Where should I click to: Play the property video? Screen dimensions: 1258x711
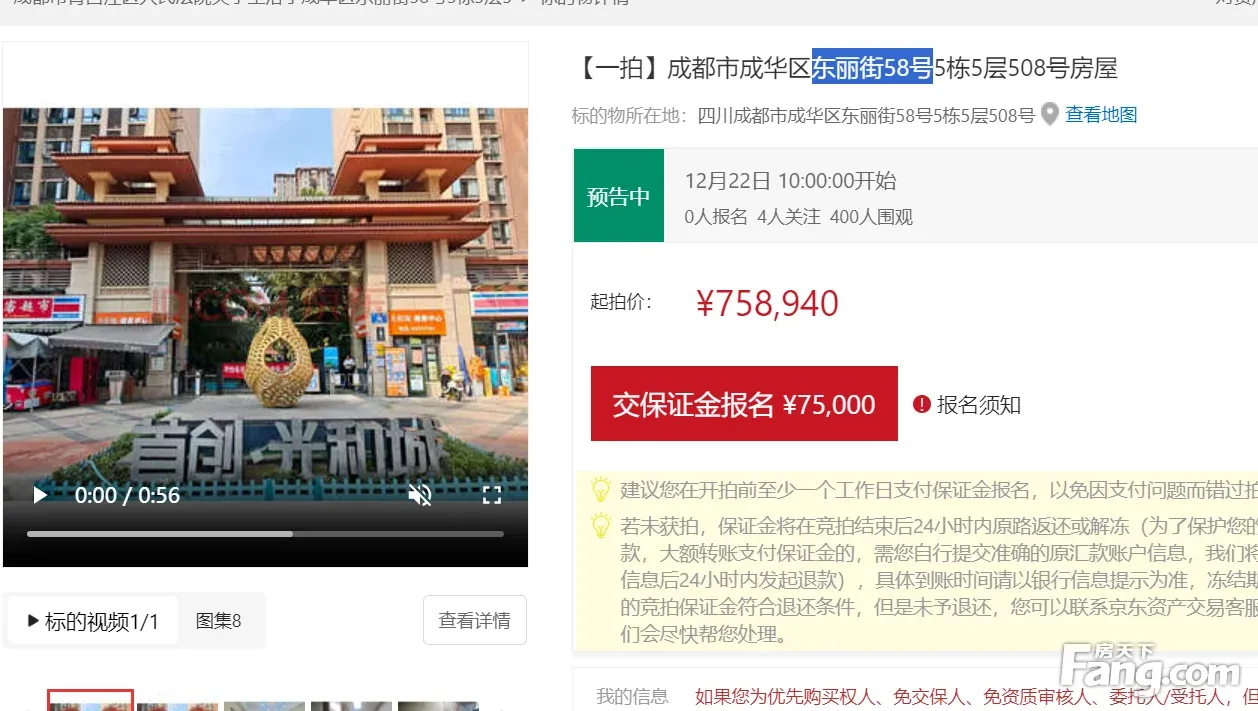(x=40, y=495)
